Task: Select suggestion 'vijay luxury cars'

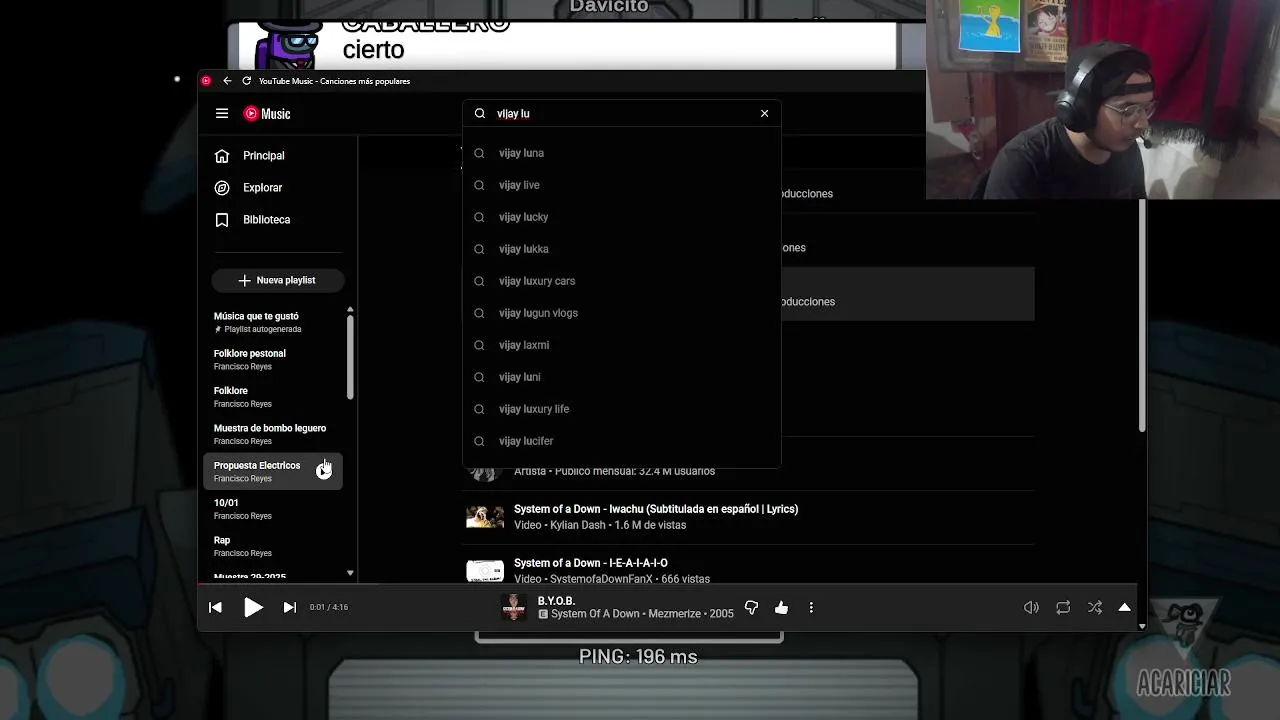Action: [x=621, y=281]
